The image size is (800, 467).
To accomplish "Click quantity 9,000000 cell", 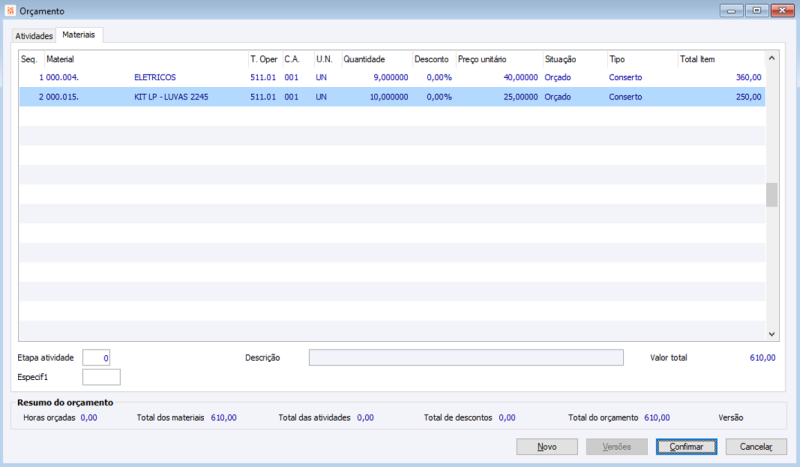I will coord(391,78).
